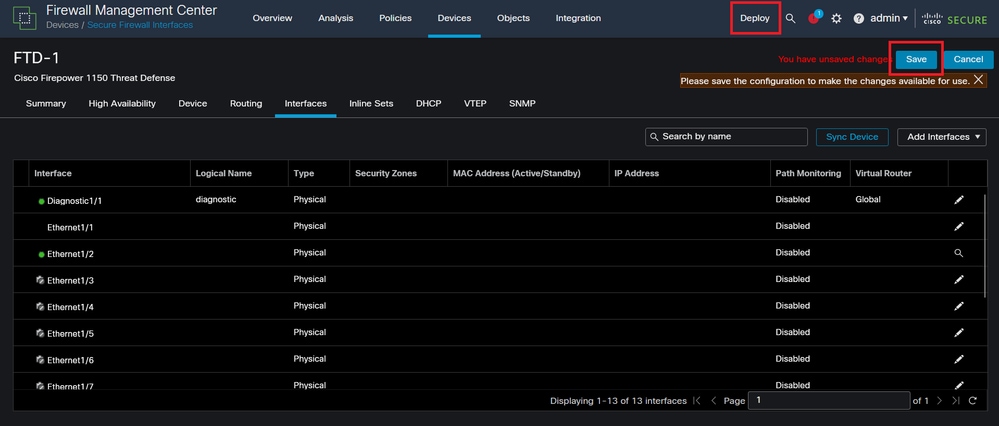Sort by the Interface column header
The height and width of the screenshot is (426, 999).
click(53, 173)
